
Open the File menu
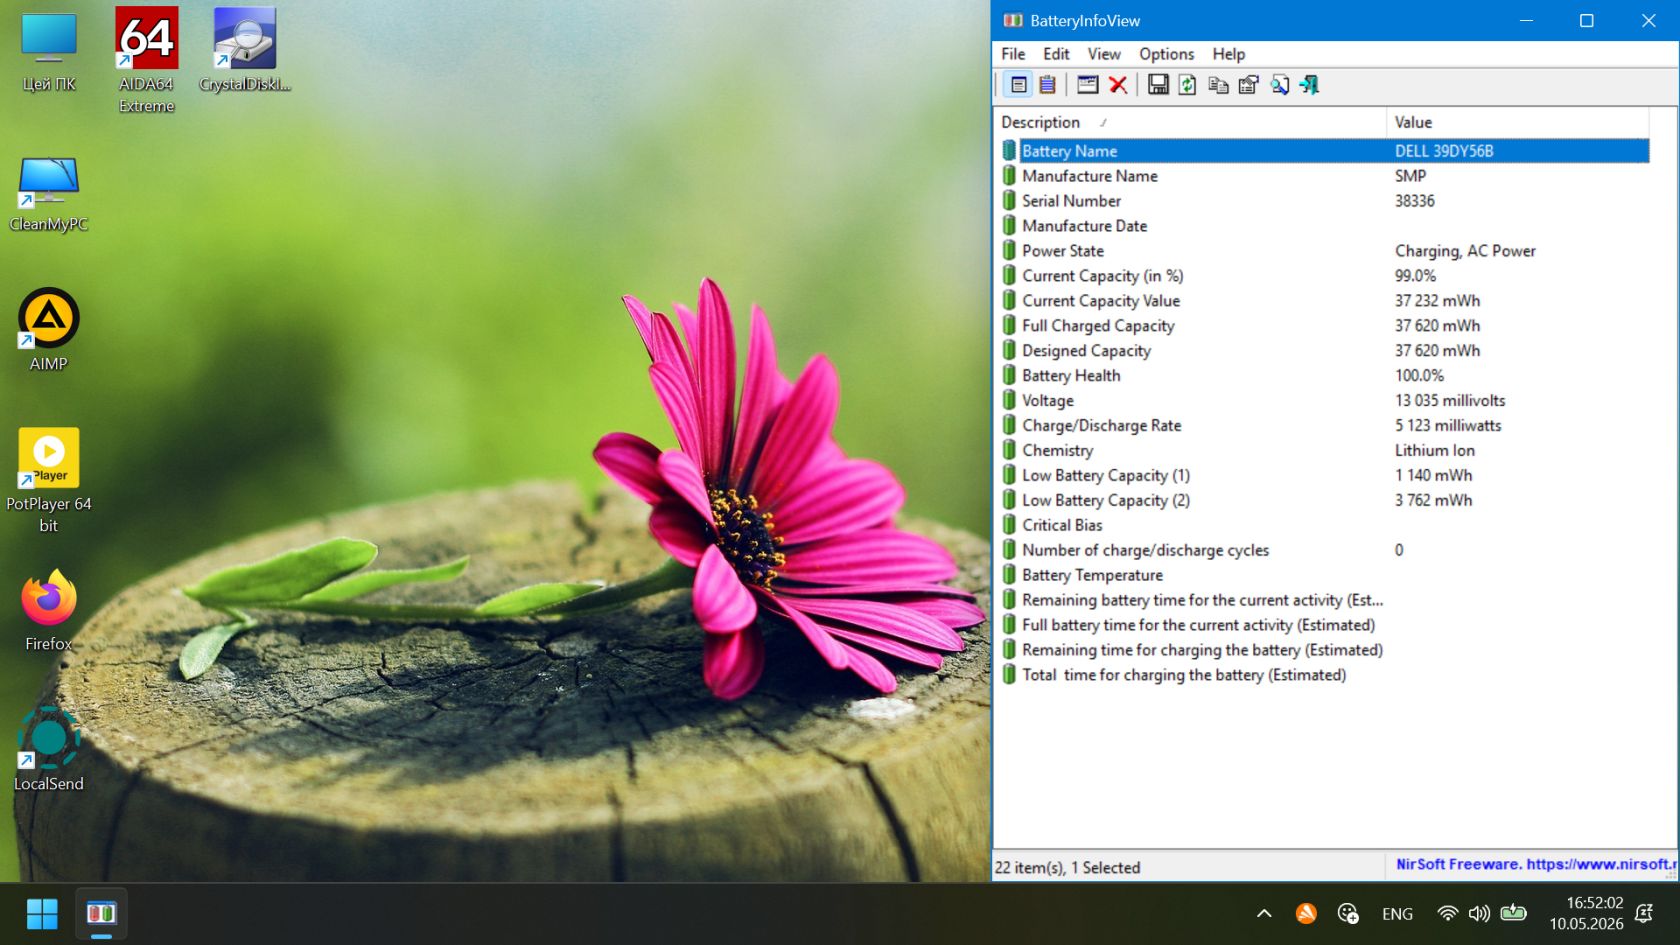tap(1013, 54)
